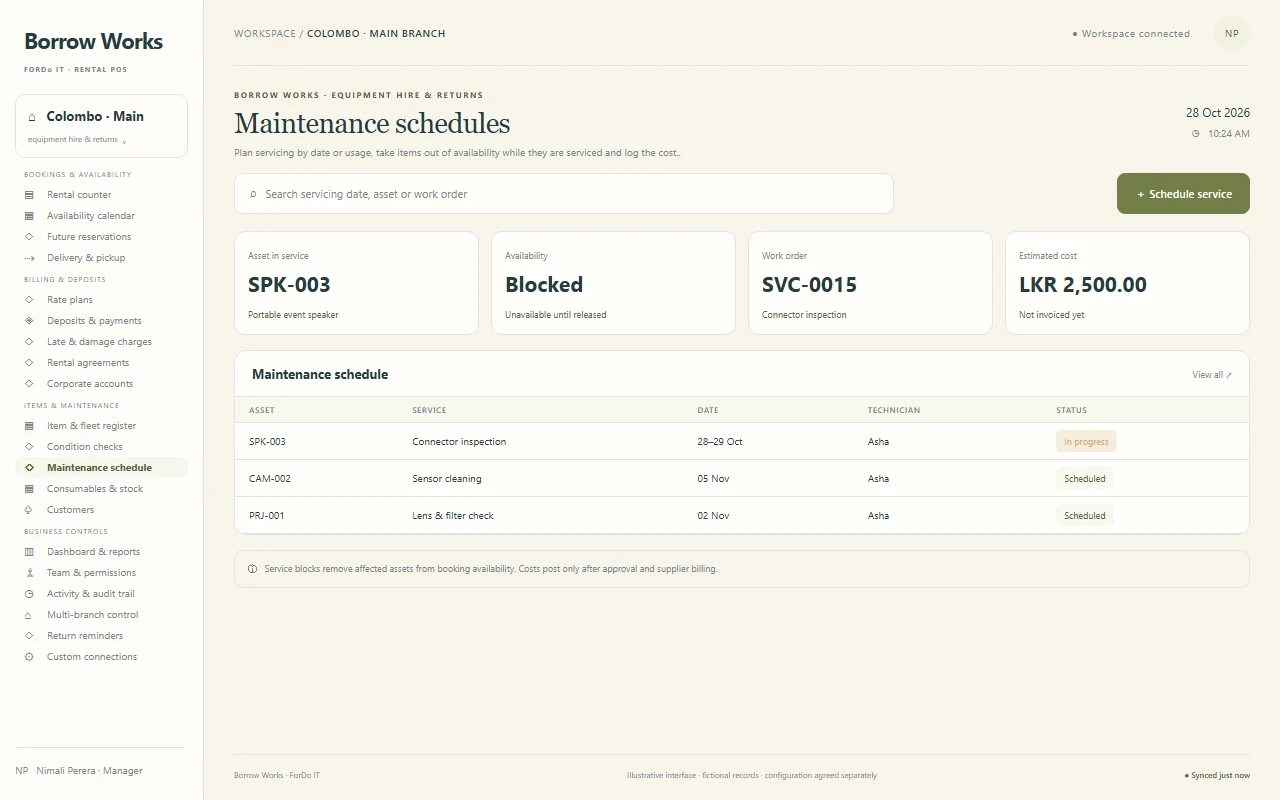Click the Consumables & stock icon

pyautogui.click(x=29, y=489)
